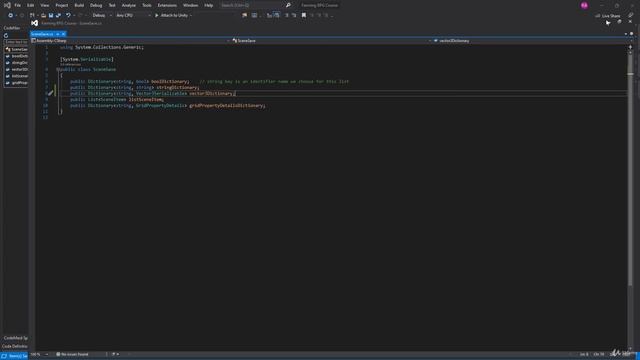Select gridPropertyDetails member in CodeMaid list
The image size is (640, 360).
(x=16, y=83)
